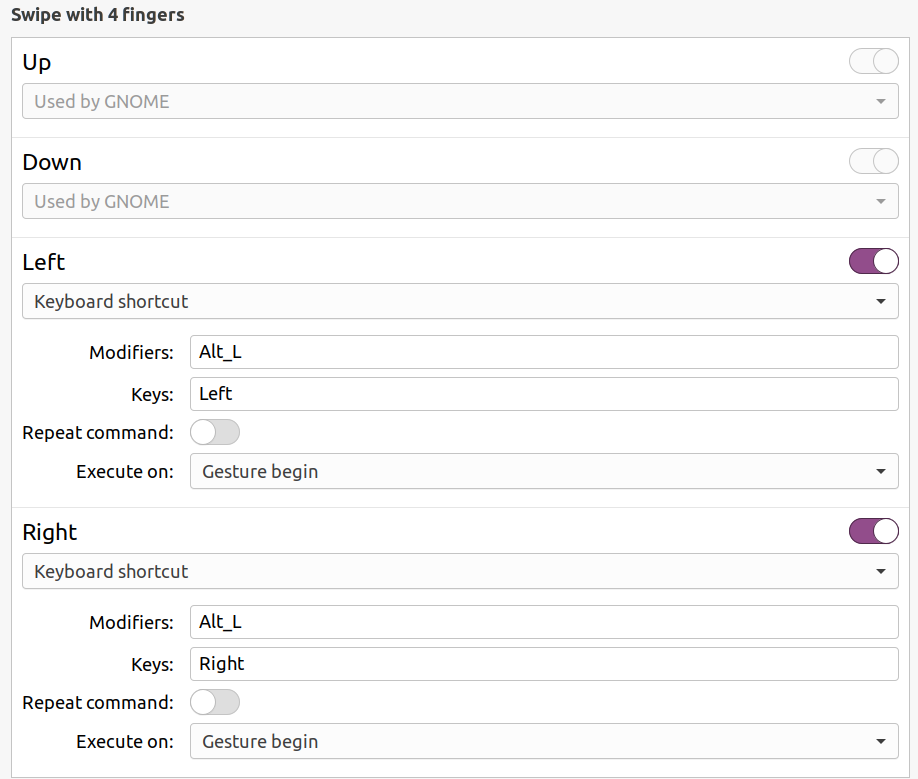Click 'Keys:' label in Left section
Viewport: 918px width, 779px height.
coord(152,395)
